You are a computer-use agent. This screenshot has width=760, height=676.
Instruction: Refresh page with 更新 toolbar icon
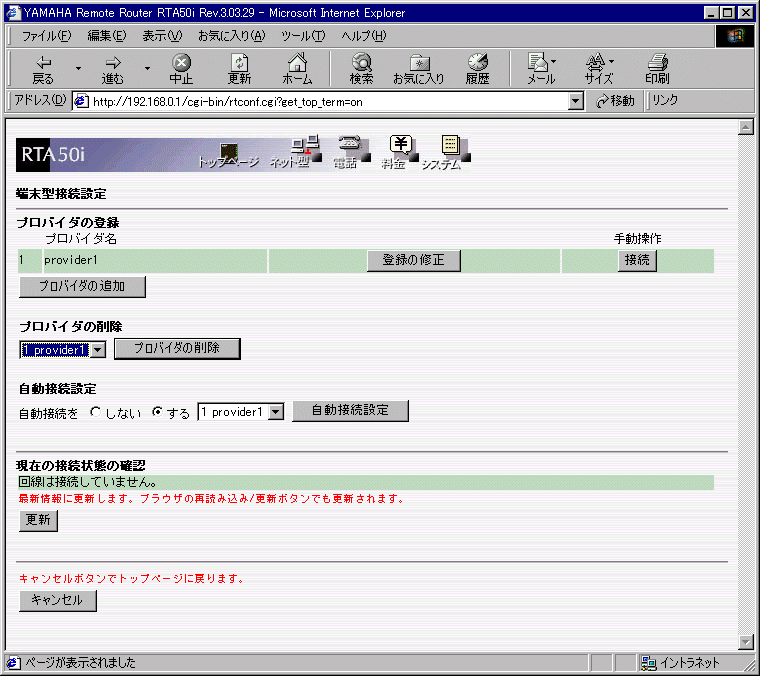[239, 69]
